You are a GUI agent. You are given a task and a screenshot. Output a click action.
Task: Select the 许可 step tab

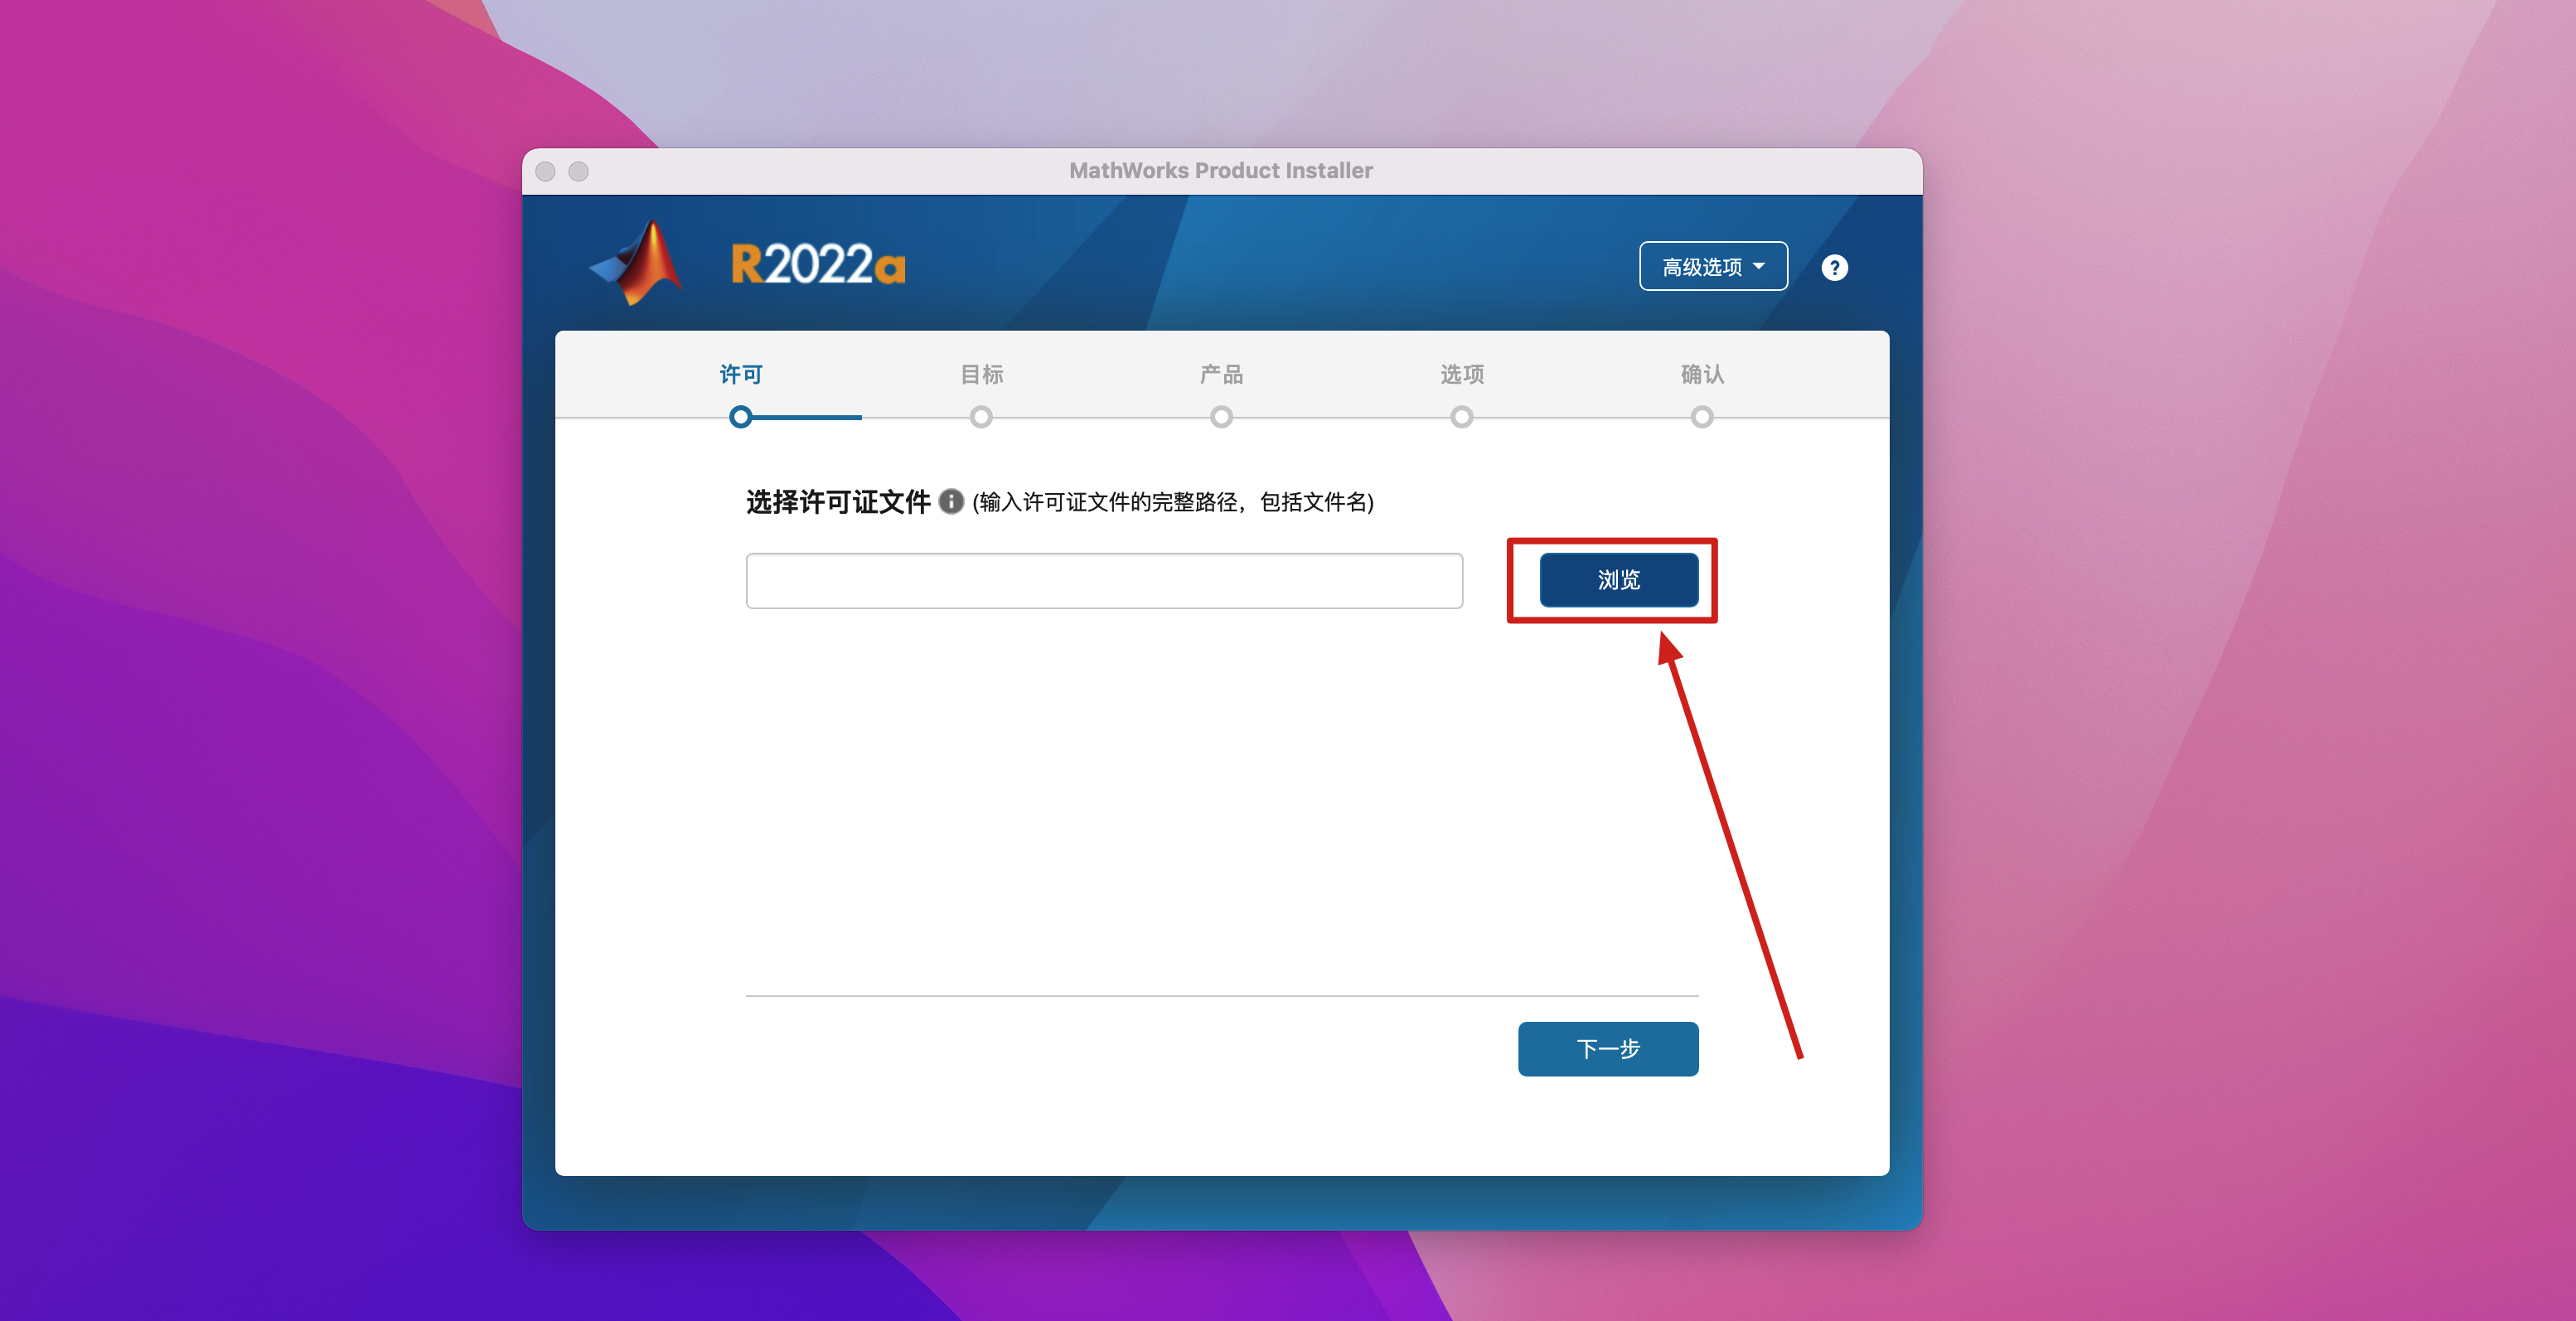[x=741, y=374]
